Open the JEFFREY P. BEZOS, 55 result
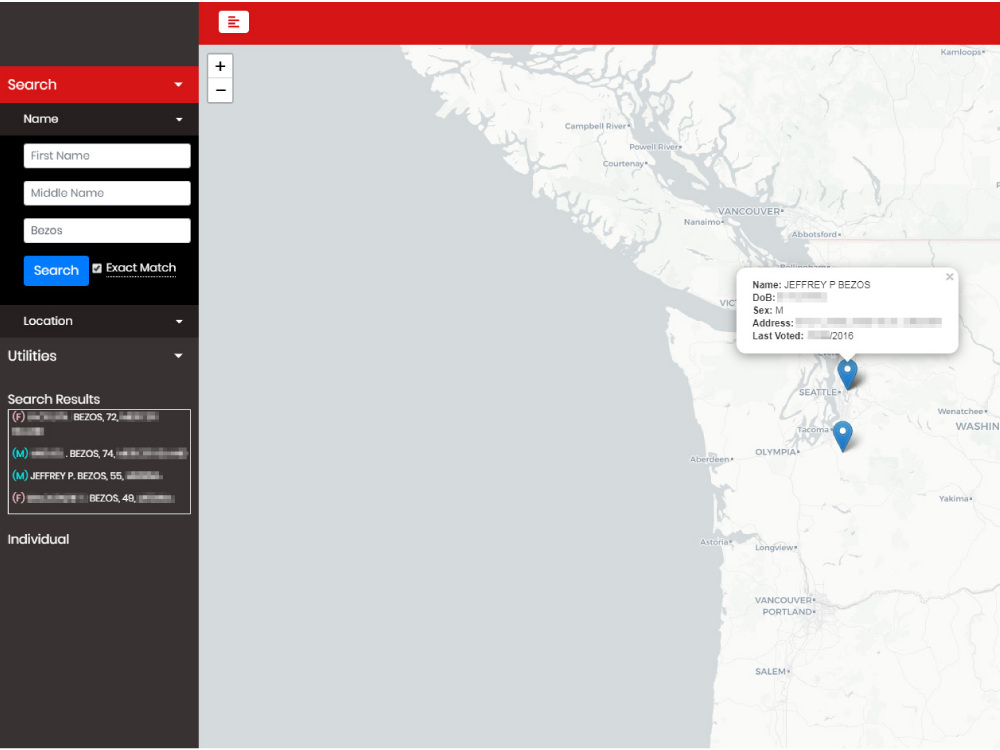The image size is (1000, 750). [87, 476]
